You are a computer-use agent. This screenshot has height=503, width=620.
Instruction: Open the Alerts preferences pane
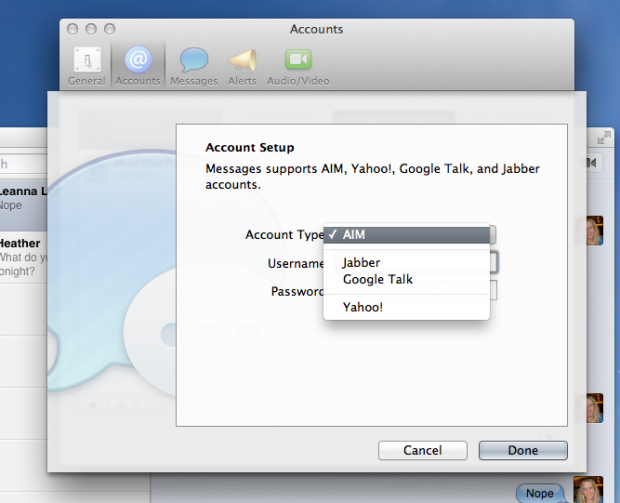pyautogui.click(x=242, y=65)
